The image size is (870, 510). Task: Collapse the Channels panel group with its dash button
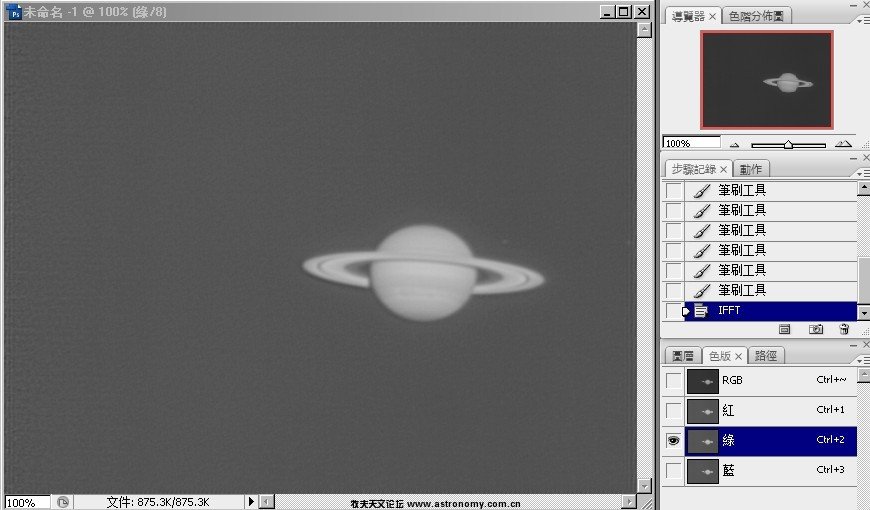coord(853,346)
